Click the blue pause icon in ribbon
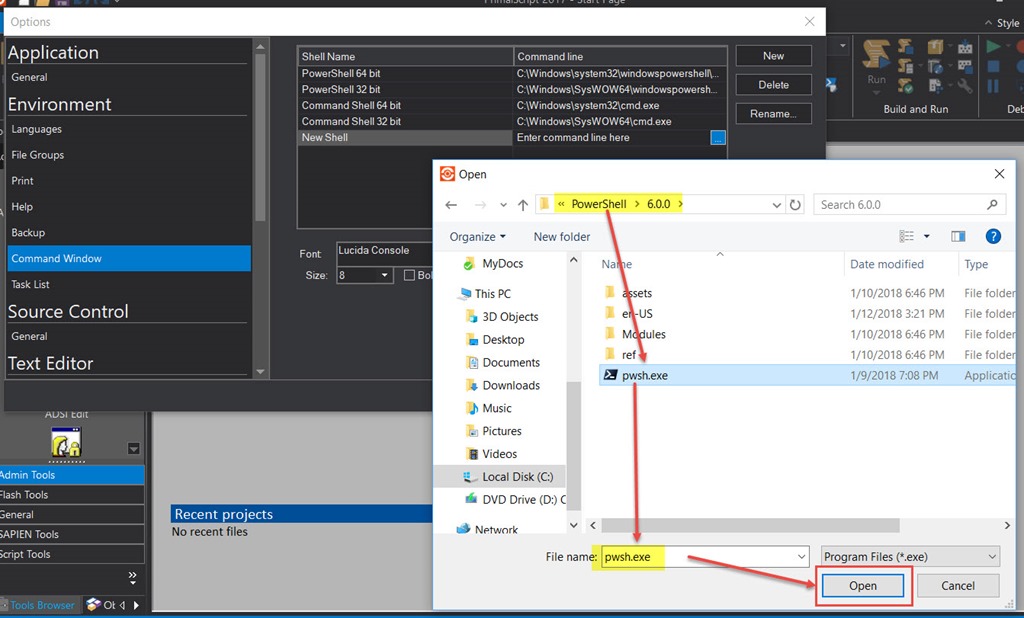Viewport: 1024px width, 618px height. tap(993, 86)
